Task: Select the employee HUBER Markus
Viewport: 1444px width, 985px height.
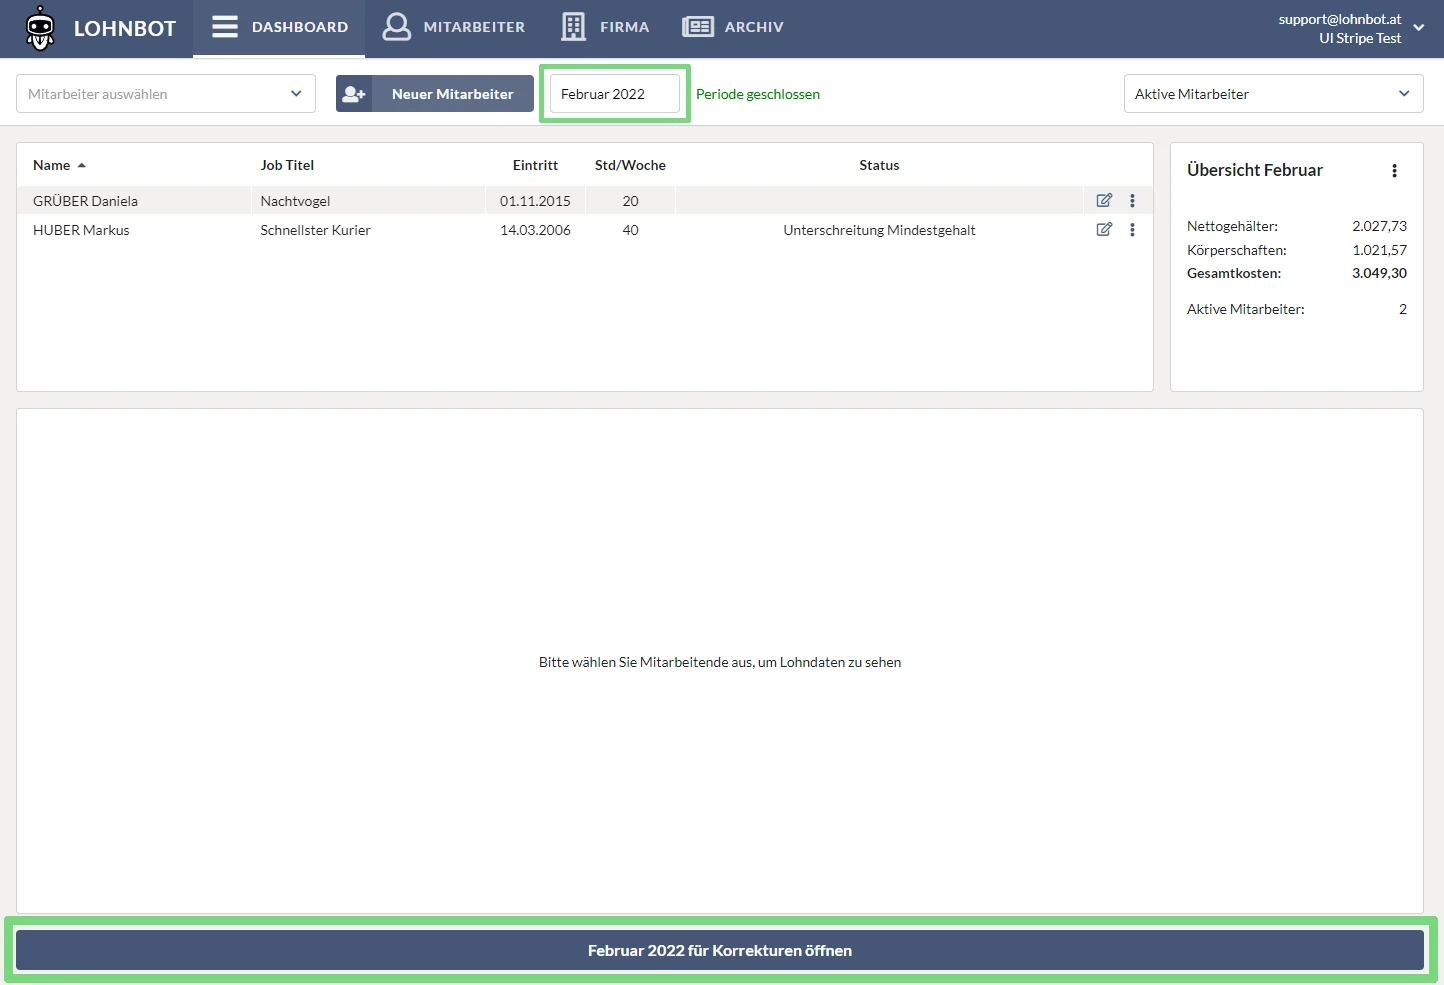Action: (81, 230)
